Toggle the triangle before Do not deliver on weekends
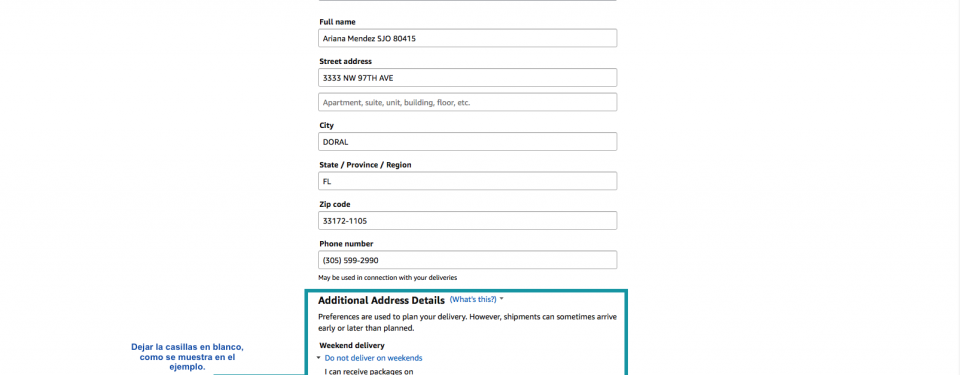Viewport: 960px width, 375px height. point(319,358)
